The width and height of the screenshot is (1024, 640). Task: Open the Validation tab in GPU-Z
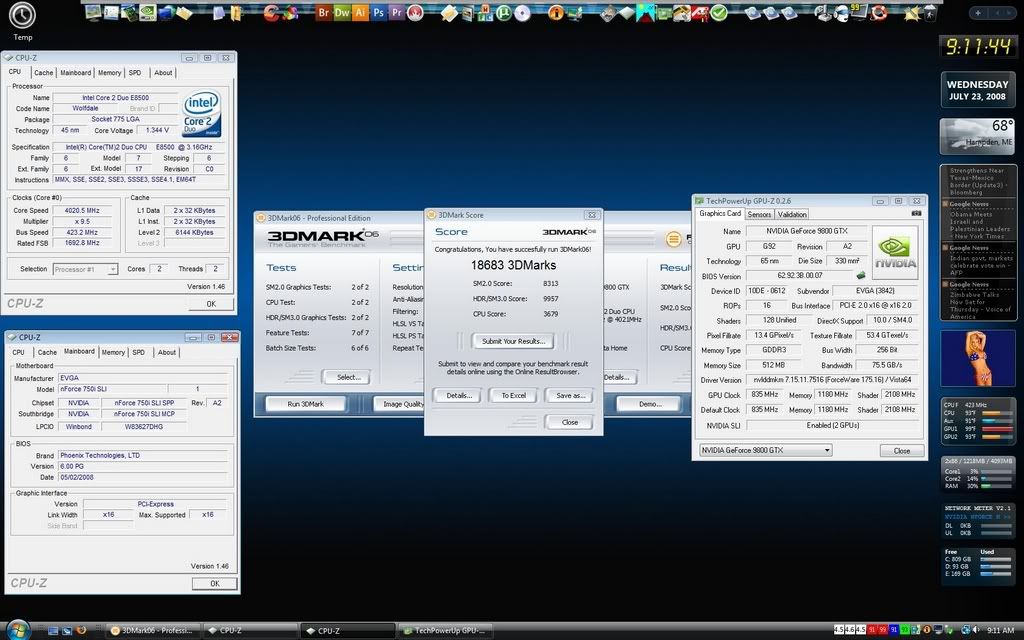coord(792,214)
